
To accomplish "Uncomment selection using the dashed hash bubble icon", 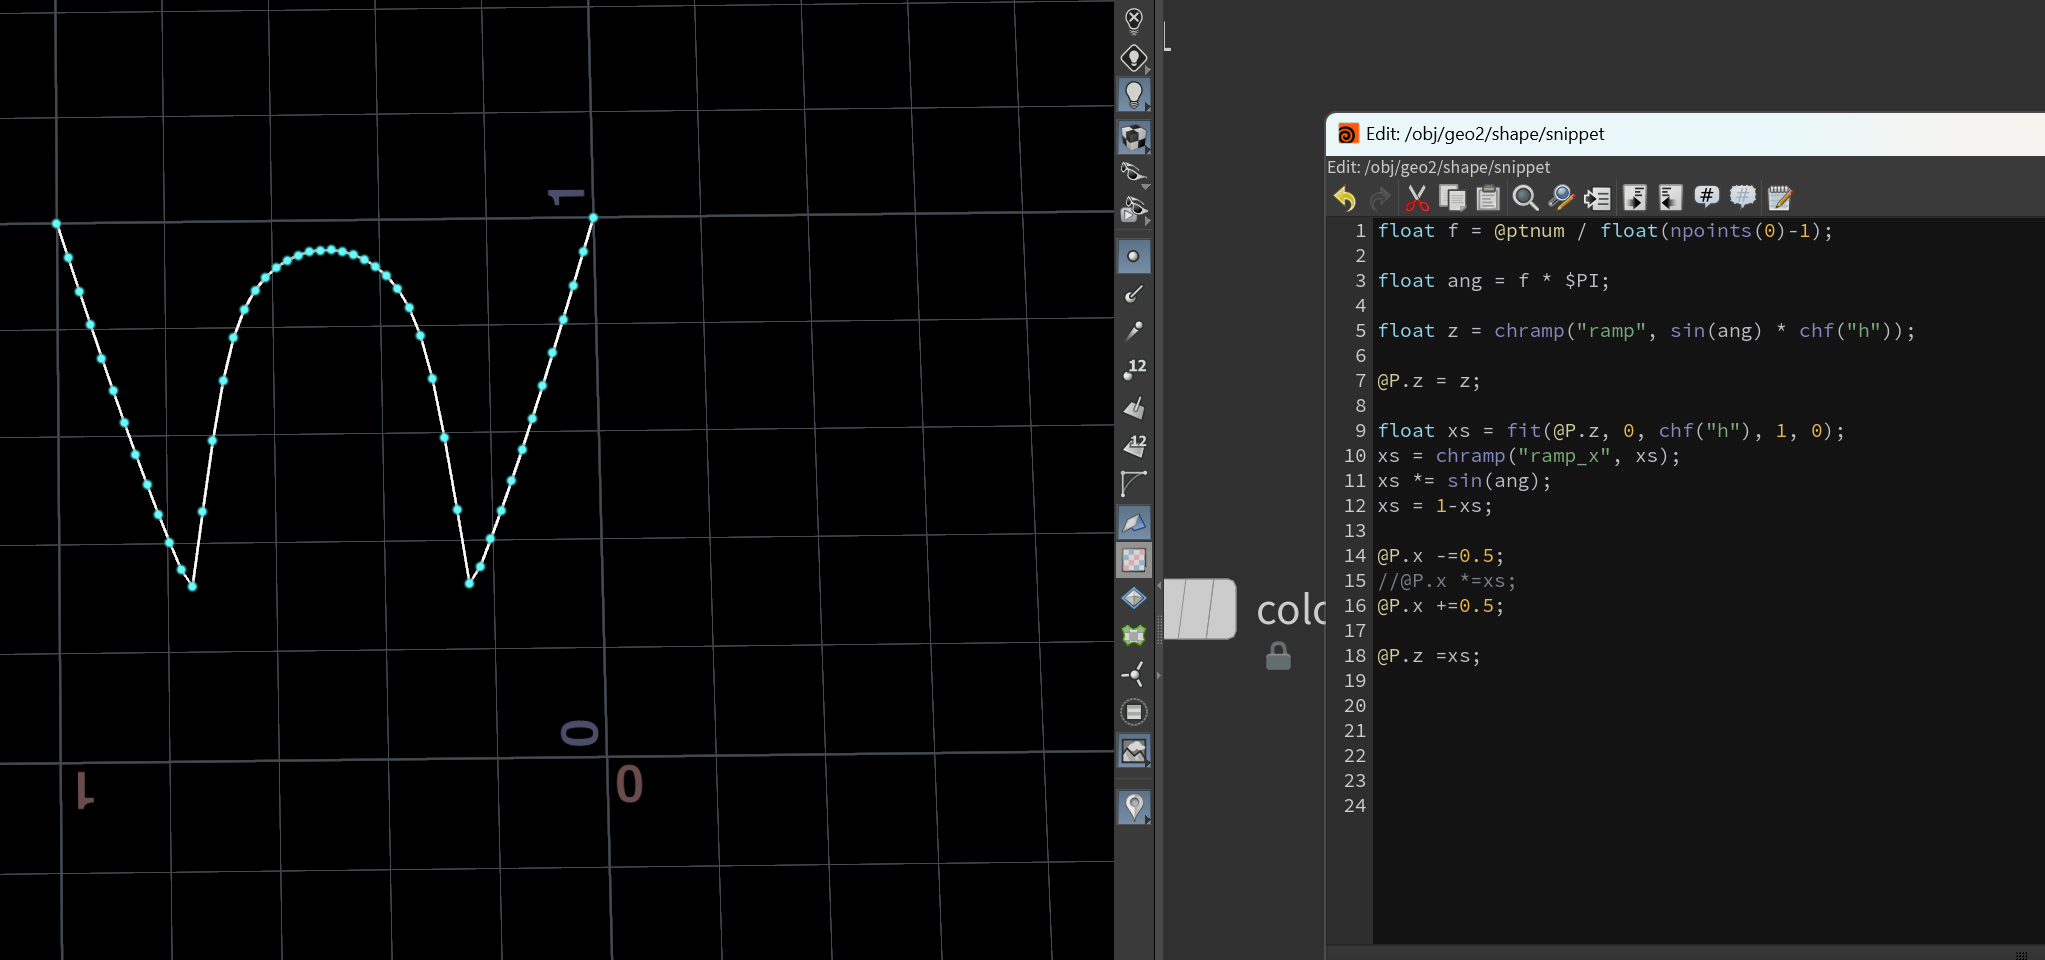I will [1742, 197].
